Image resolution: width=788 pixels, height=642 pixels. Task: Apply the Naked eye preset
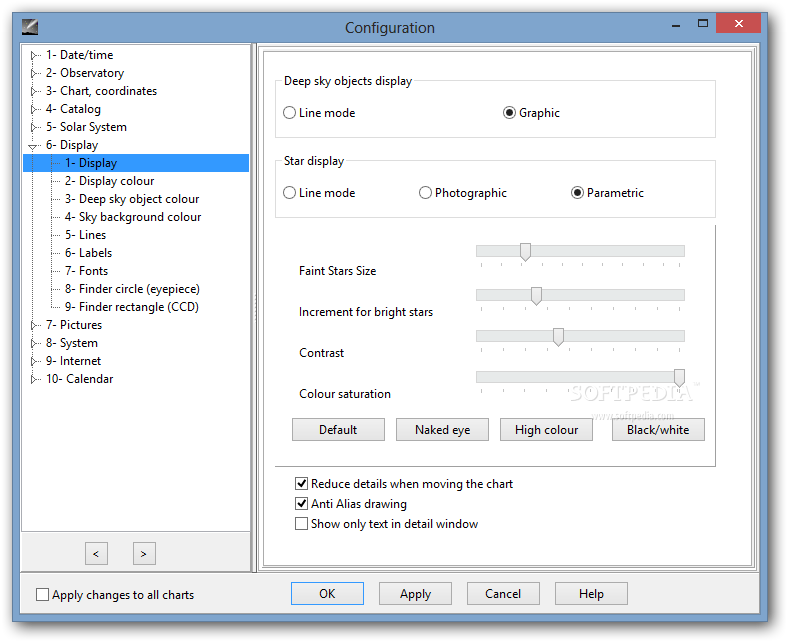click(x=442, y=430)
